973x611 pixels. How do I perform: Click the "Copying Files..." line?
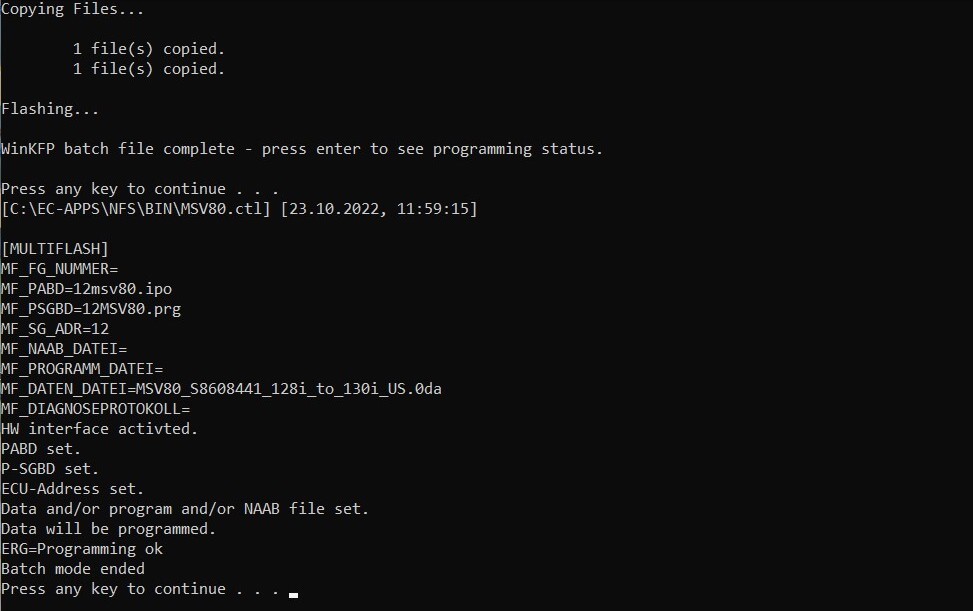(72, 9)
